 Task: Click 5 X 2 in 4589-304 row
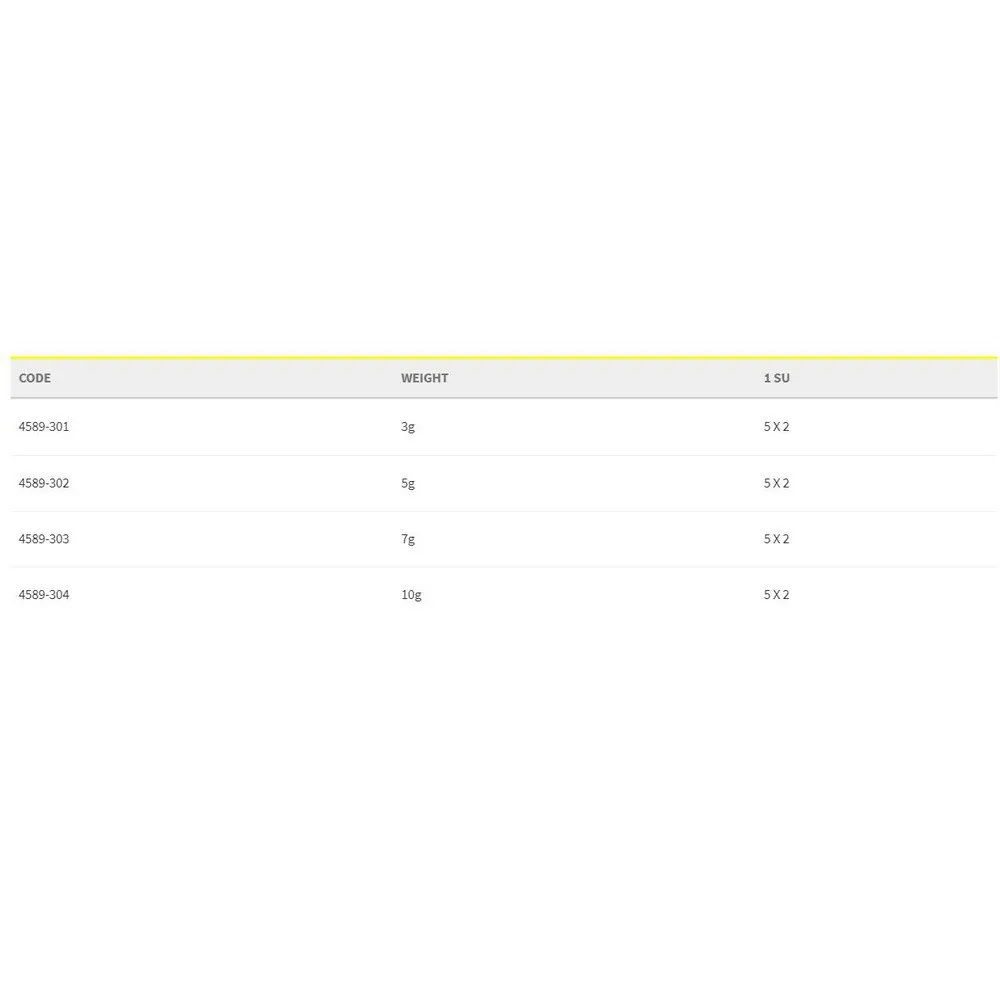point(776,595)
